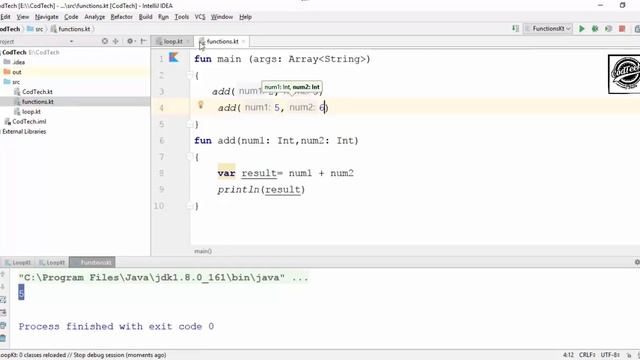Click the Make Project build icon

[516, 29]
